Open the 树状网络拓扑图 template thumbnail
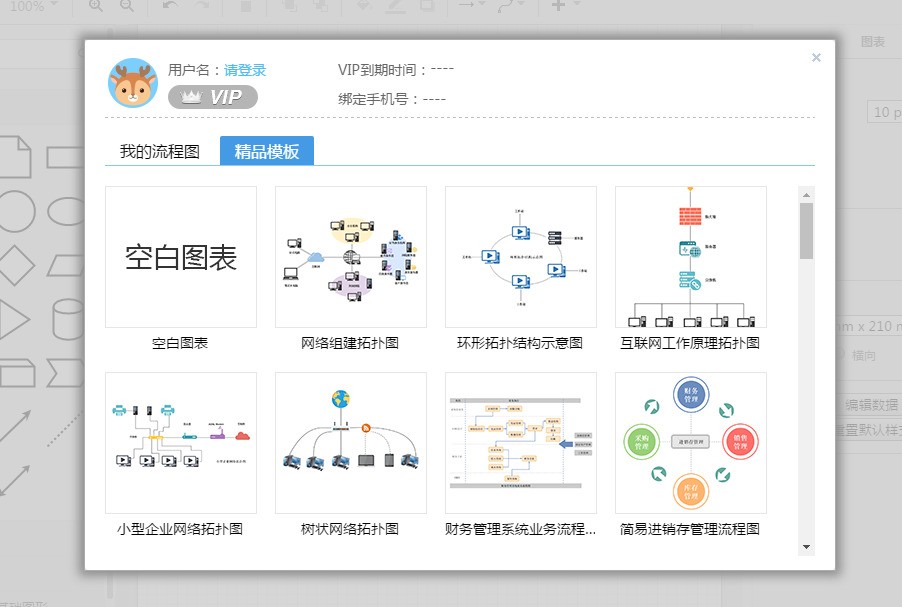902x607 pixels. [x=351, y=442]
